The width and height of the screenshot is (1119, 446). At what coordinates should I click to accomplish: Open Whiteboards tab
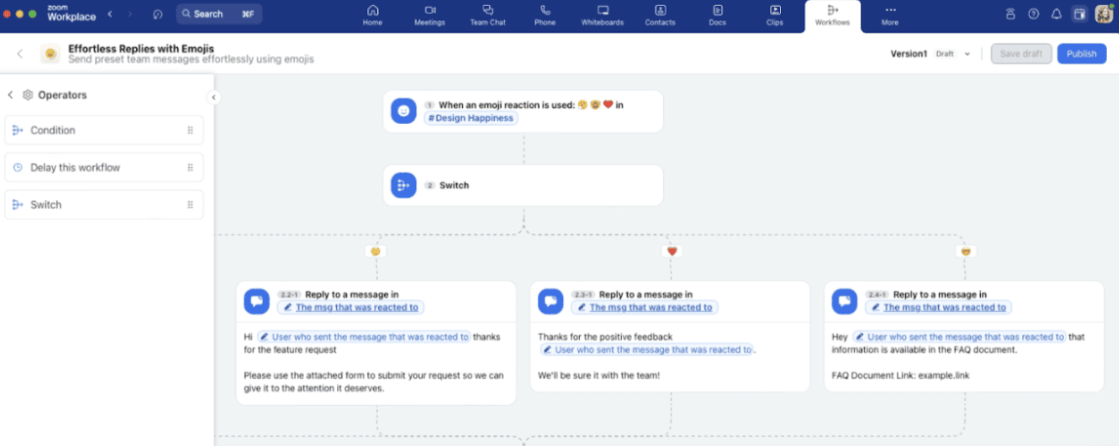(x=602, y=15)
